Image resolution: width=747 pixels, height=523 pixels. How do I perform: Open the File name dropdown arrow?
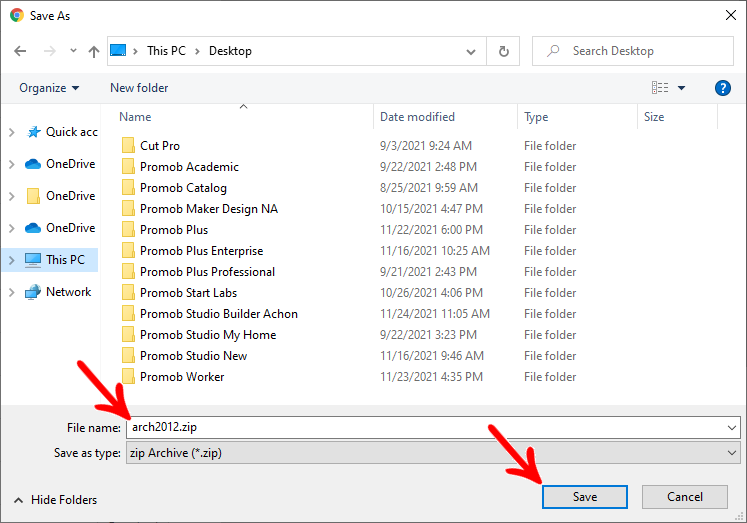coord(732,428)
